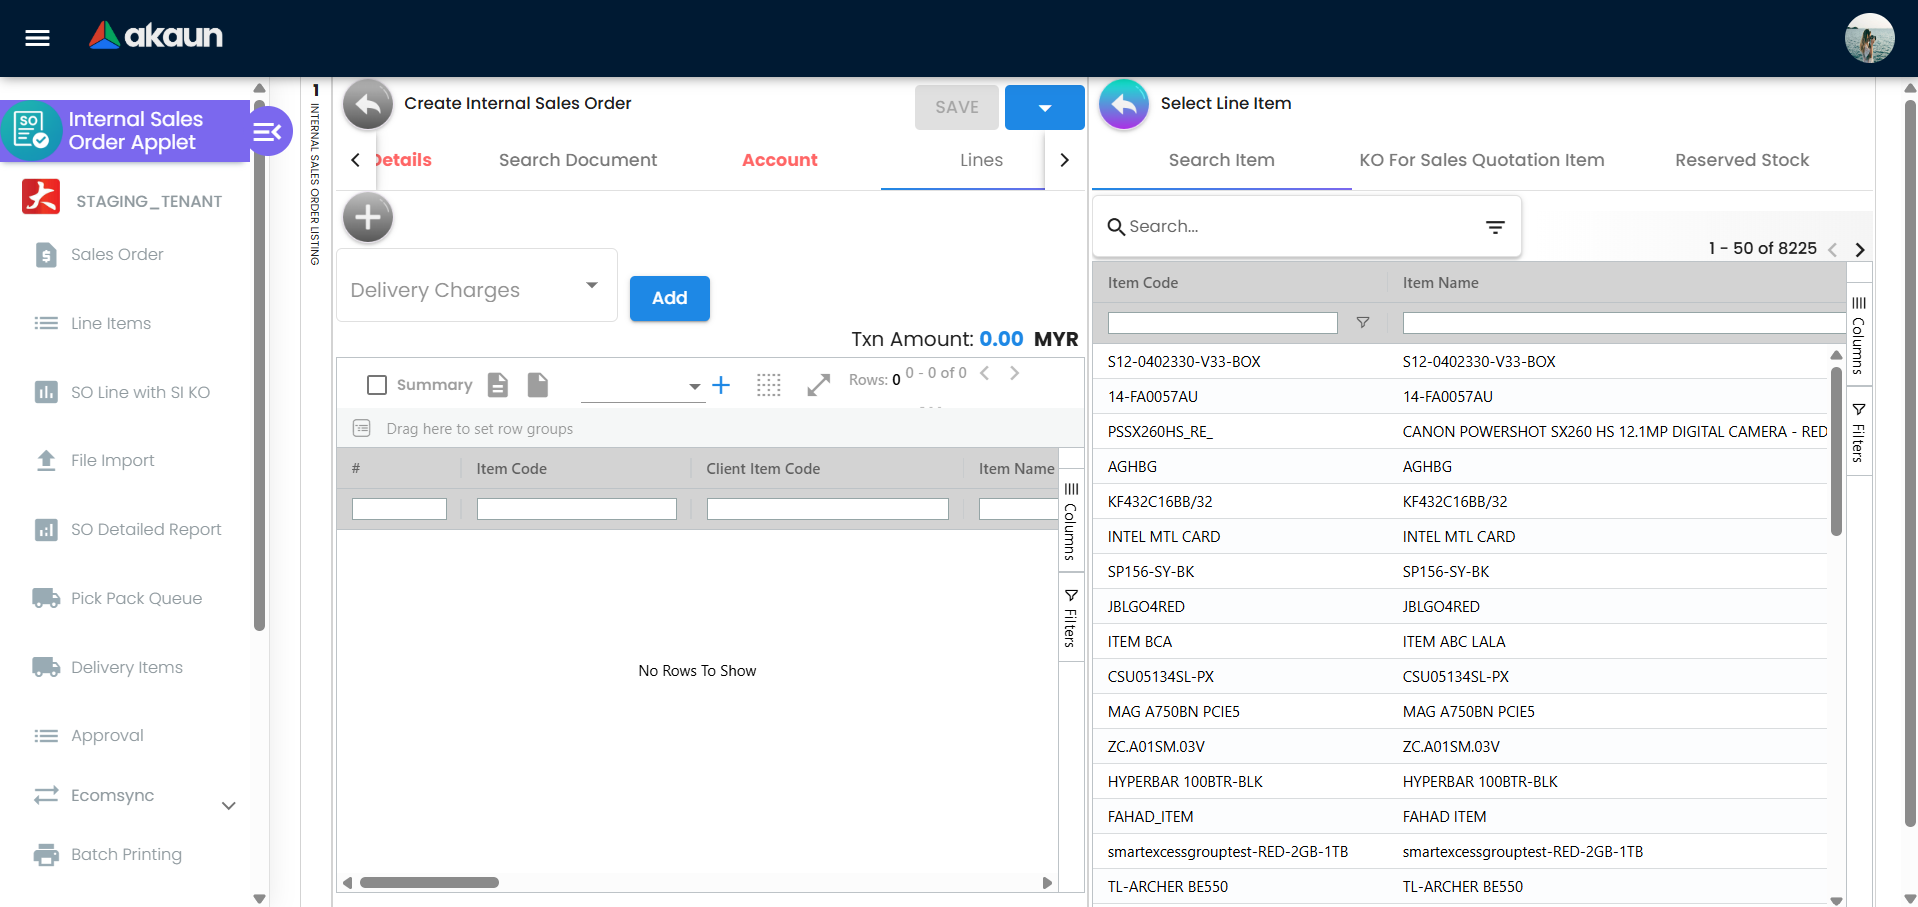Open search filter options icon in item search
Screen dimensions: 1918x907
coord(1494,227)
